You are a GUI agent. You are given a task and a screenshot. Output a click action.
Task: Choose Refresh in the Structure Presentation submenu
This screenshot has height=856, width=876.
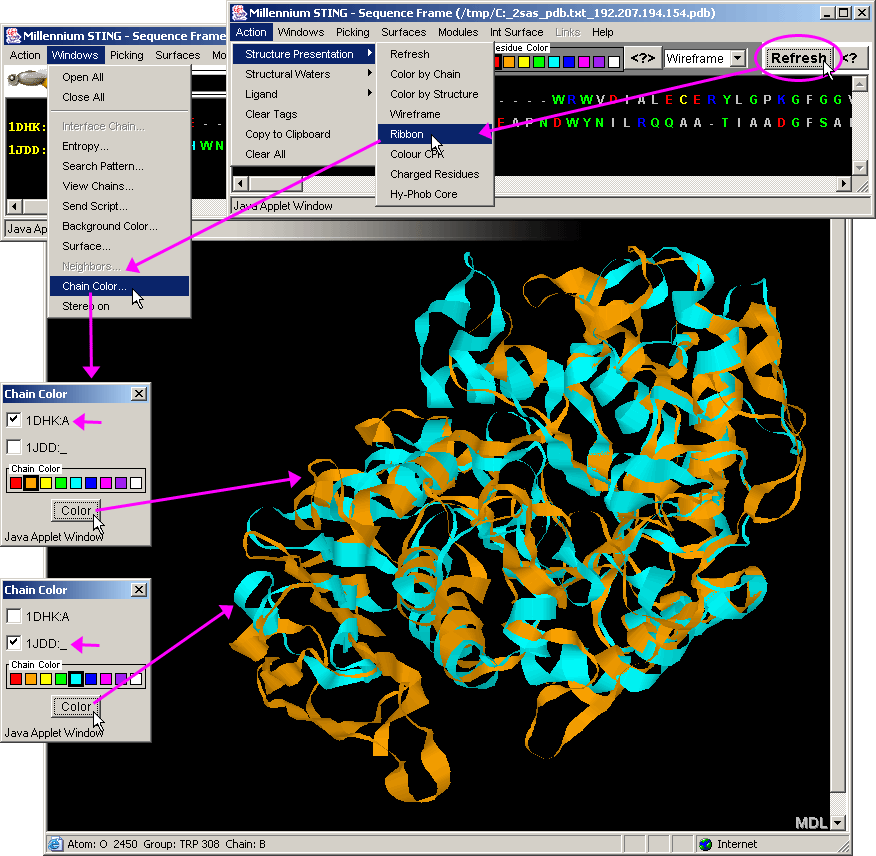(435, 54)
